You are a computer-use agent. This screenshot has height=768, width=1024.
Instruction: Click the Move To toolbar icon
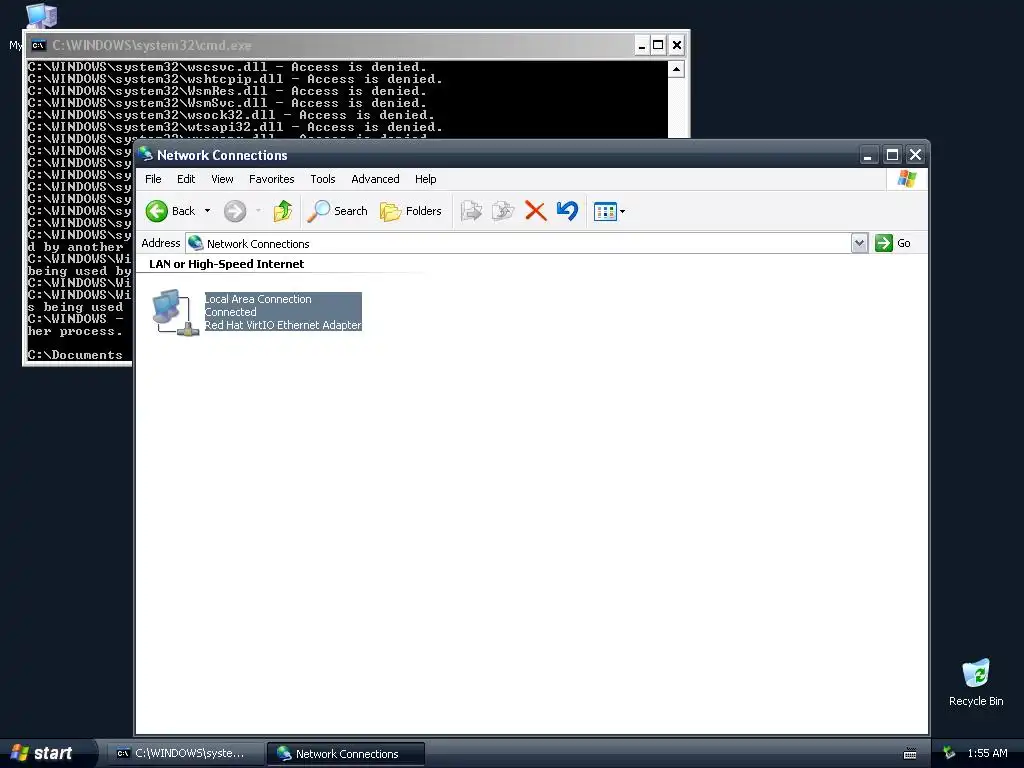[x=471, y=211]
